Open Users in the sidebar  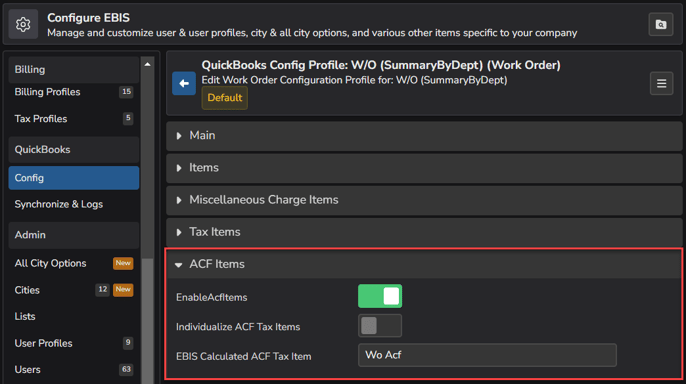(x=74, y=370)
